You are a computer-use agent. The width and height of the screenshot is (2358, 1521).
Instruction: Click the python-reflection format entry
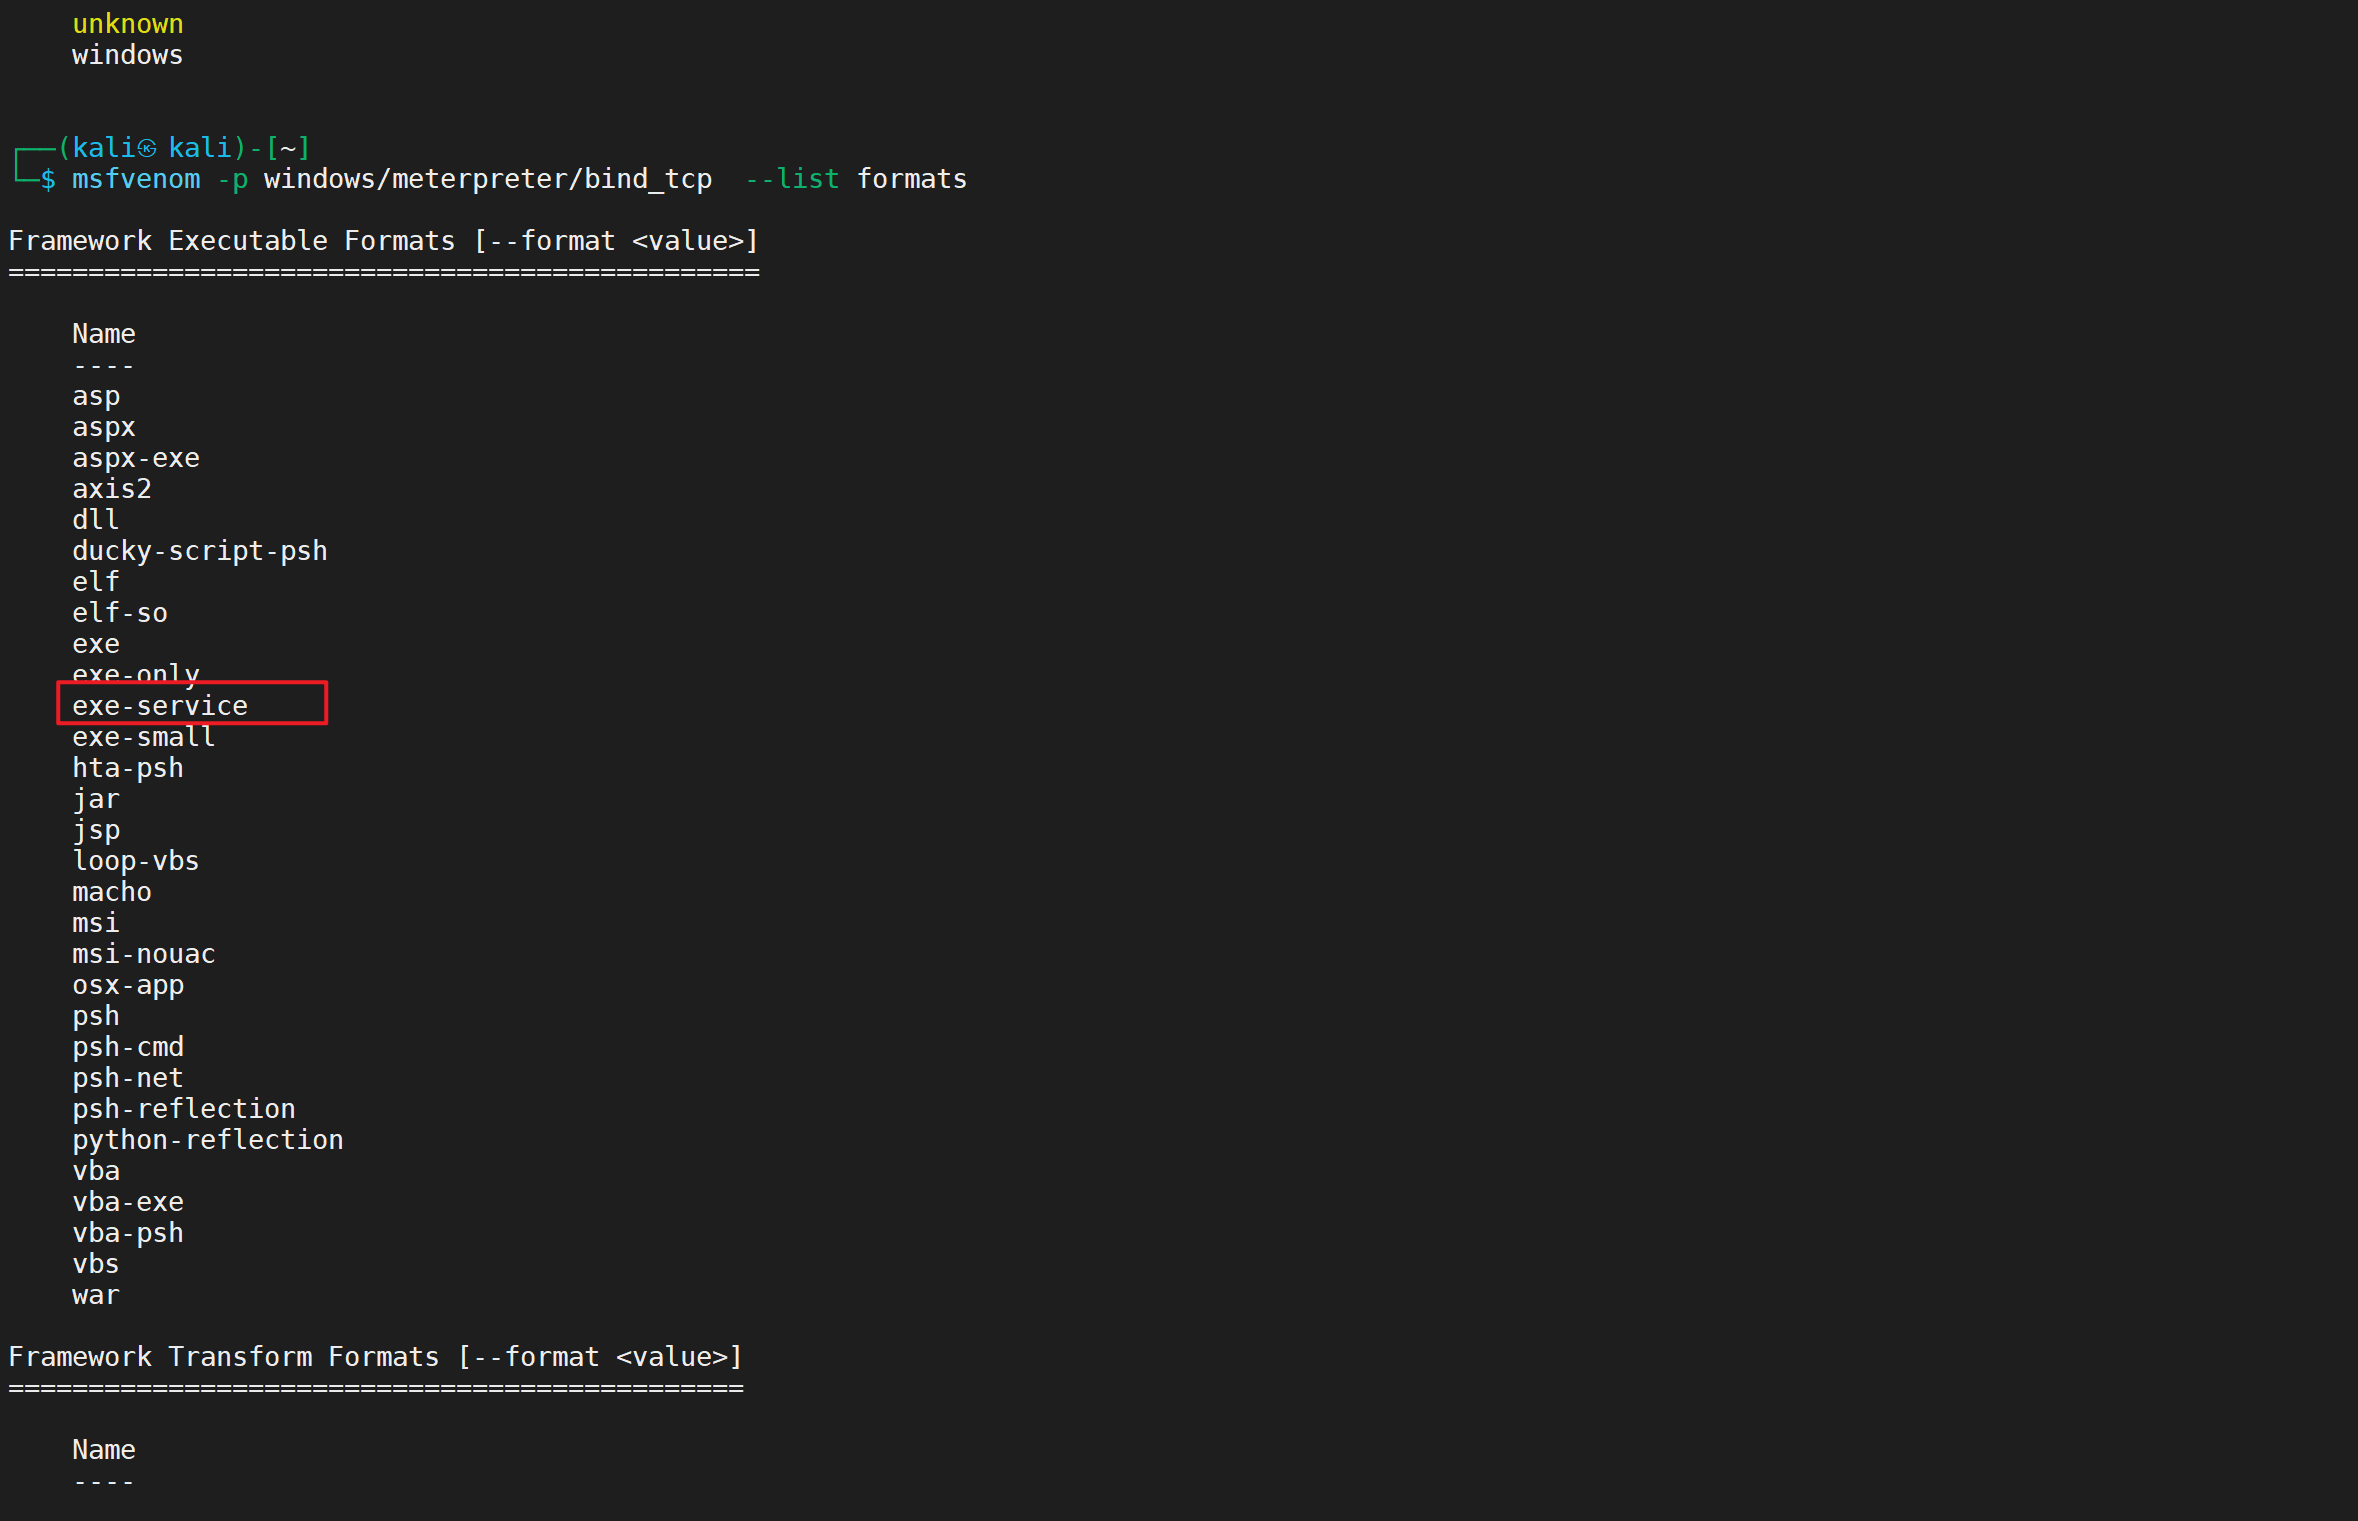pos(207,1140)
